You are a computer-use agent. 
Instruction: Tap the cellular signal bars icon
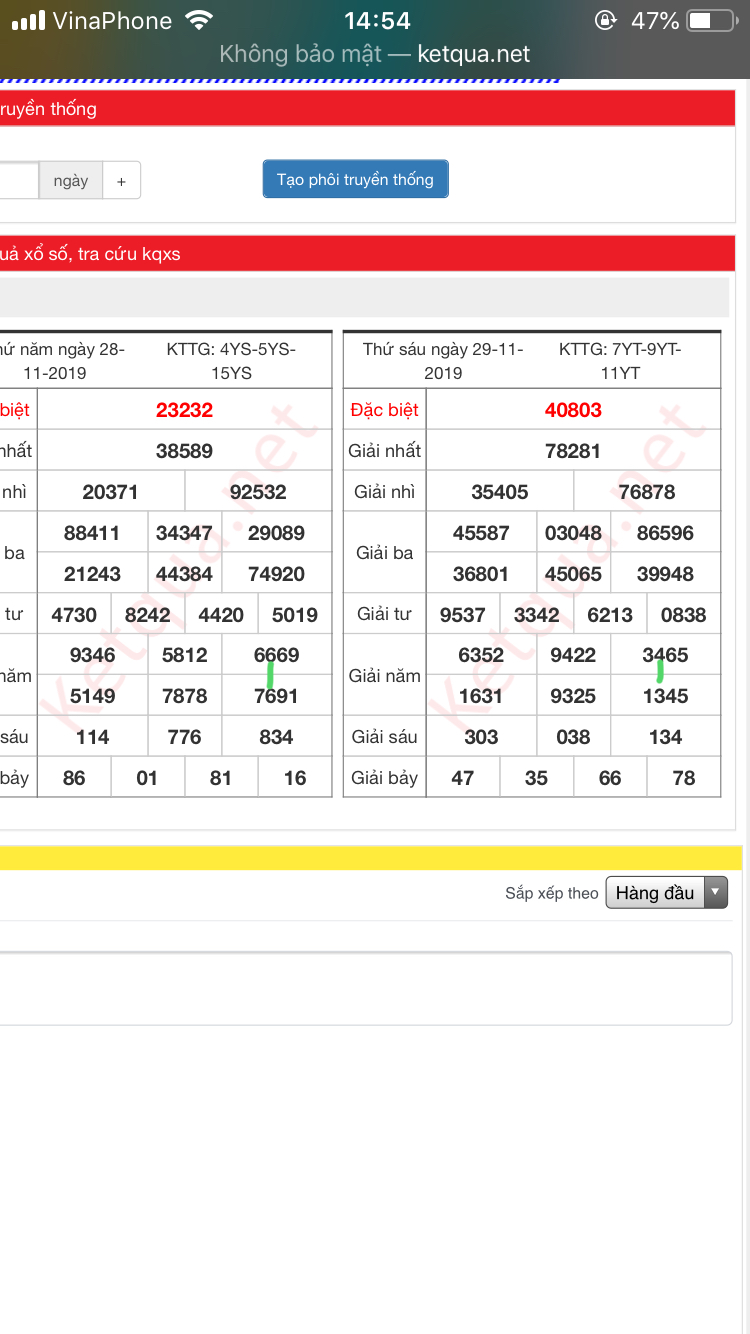tap(28, 20)
